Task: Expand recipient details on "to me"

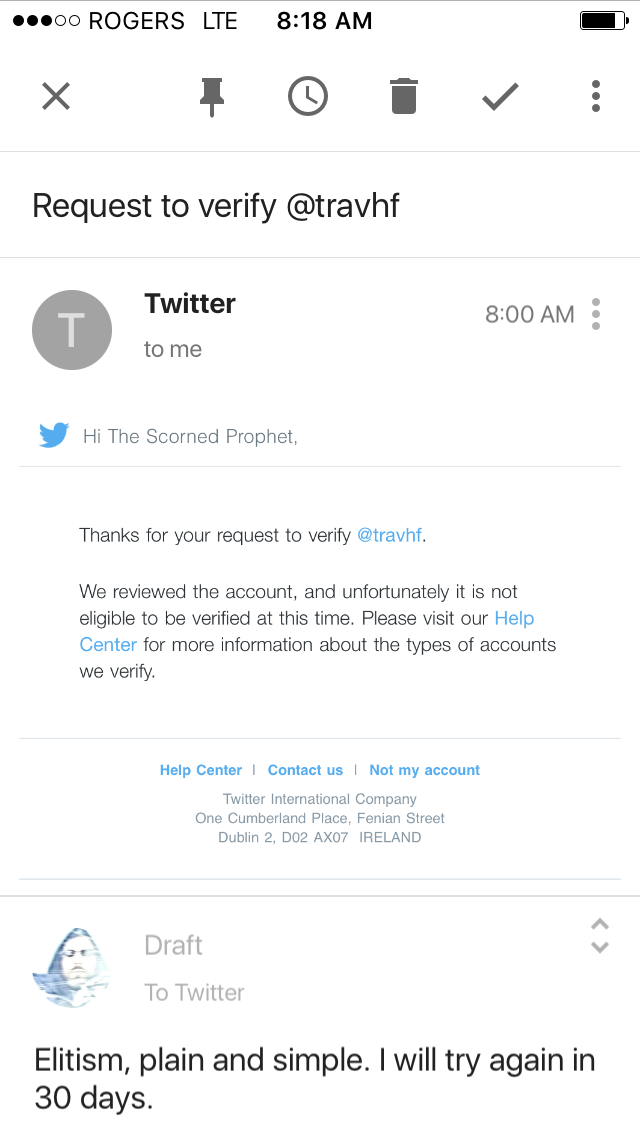Action: tap(173, 349)
